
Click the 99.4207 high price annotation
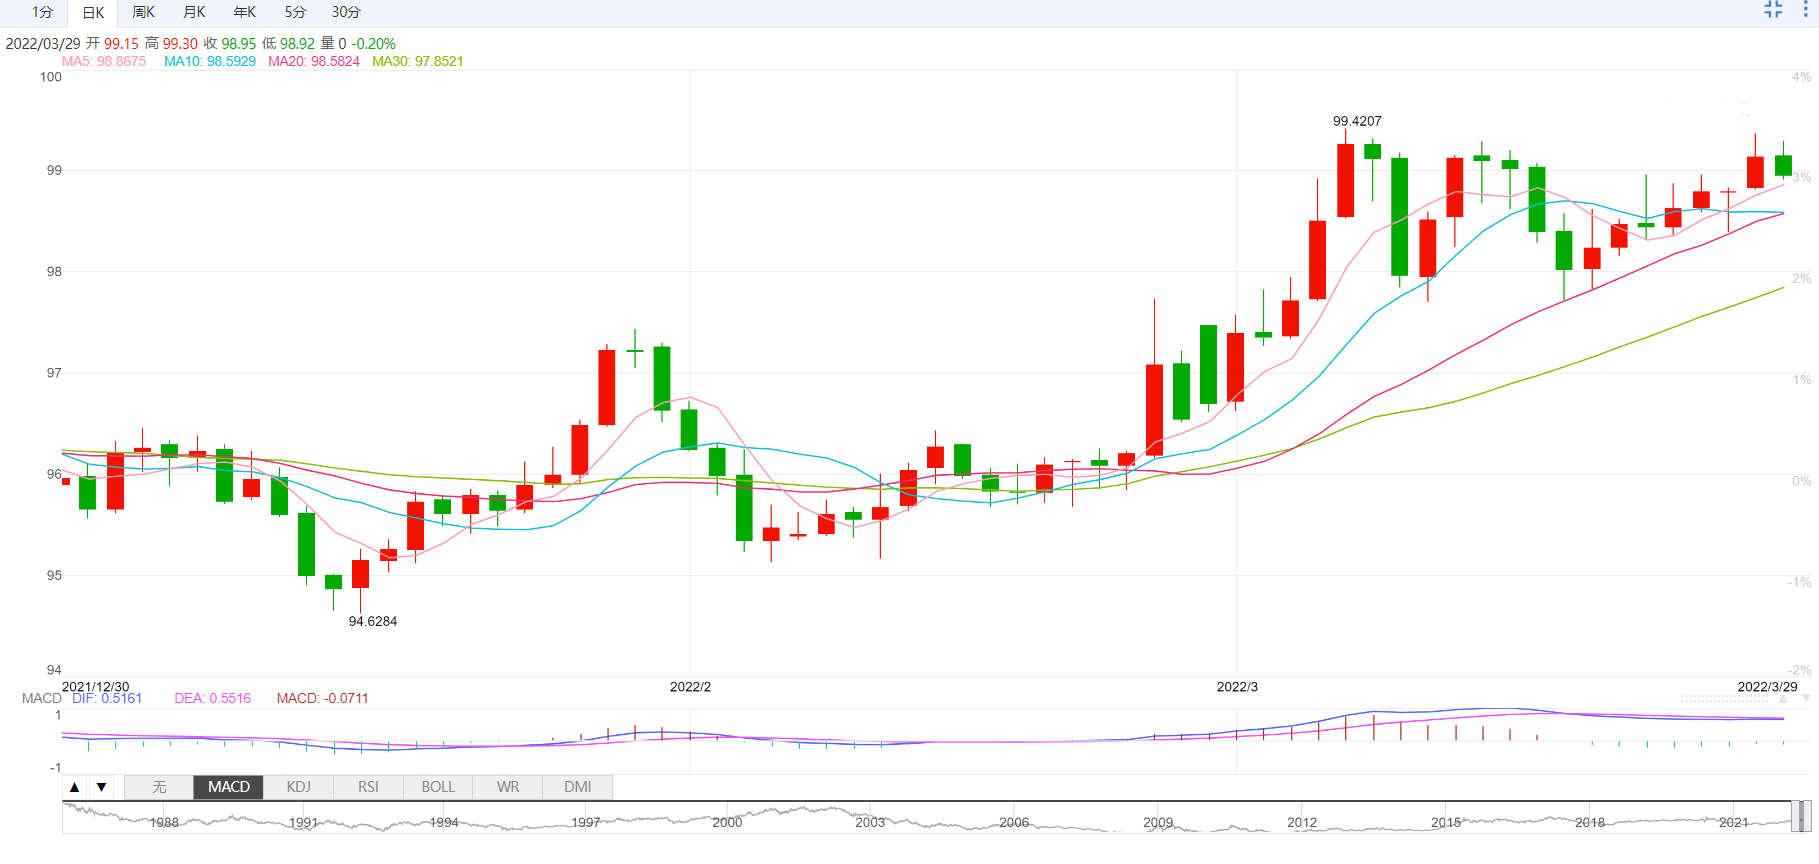coord(1357,121)
